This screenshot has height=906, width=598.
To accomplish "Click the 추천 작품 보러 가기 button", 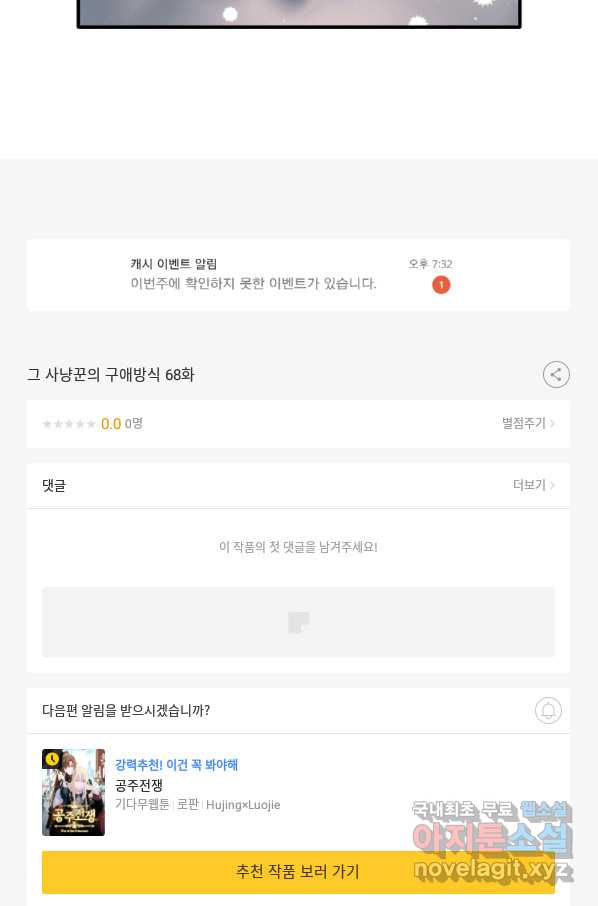I will tap(298, 871).
